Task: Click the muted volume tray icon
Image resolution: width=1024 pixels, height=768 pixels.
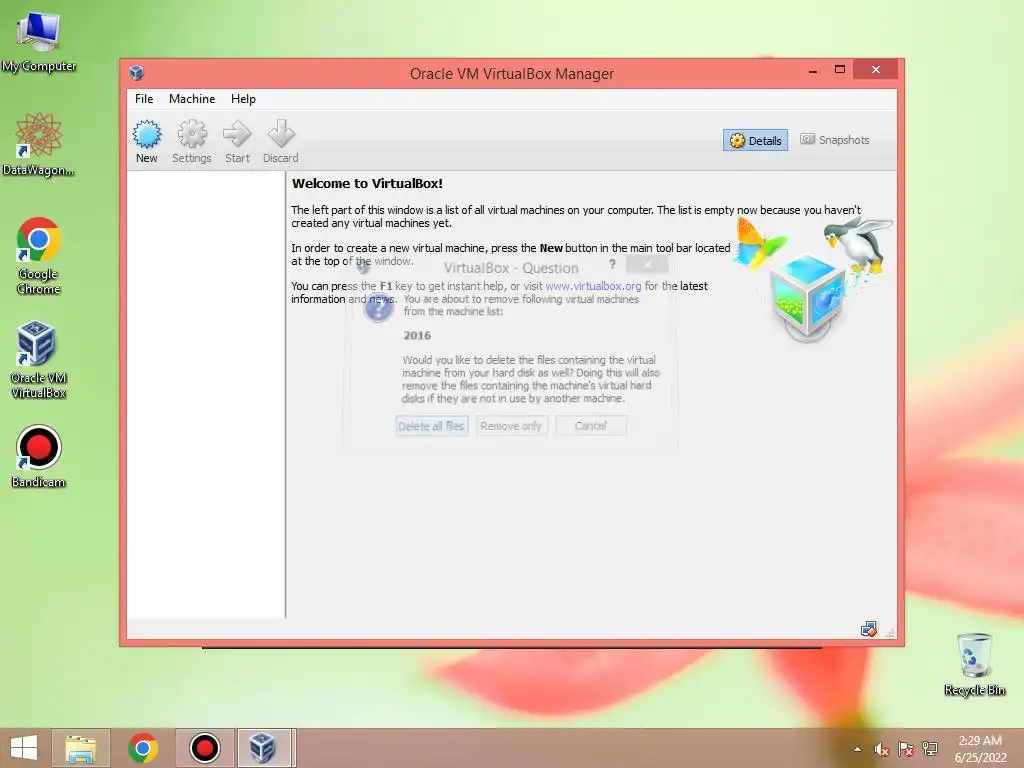Action: pyautogui.click(x=882, y=749)
